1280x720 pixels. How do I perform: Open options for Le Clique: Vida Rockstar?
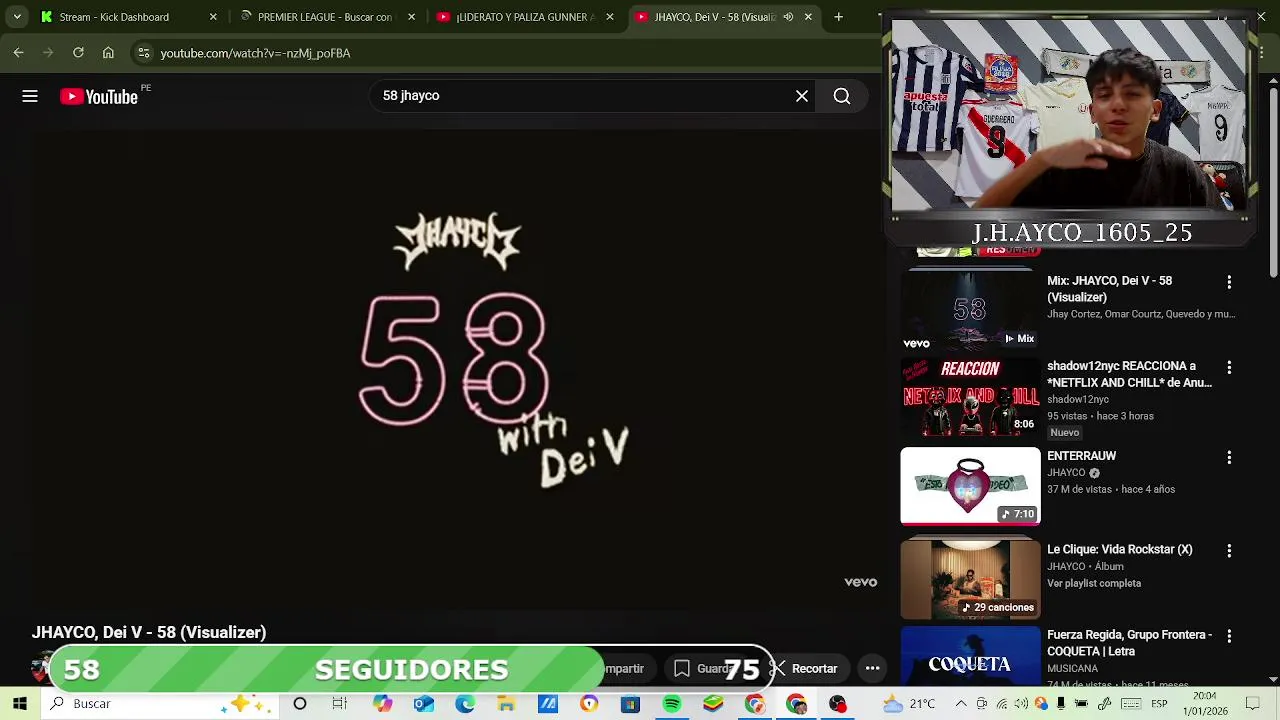tap(1229, 551)
